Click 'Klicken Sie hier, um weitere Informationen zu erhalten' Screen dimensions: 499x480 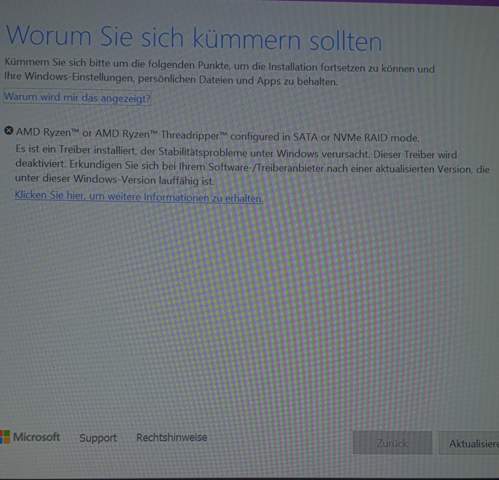pyautogui.click(x=139, y=197)
